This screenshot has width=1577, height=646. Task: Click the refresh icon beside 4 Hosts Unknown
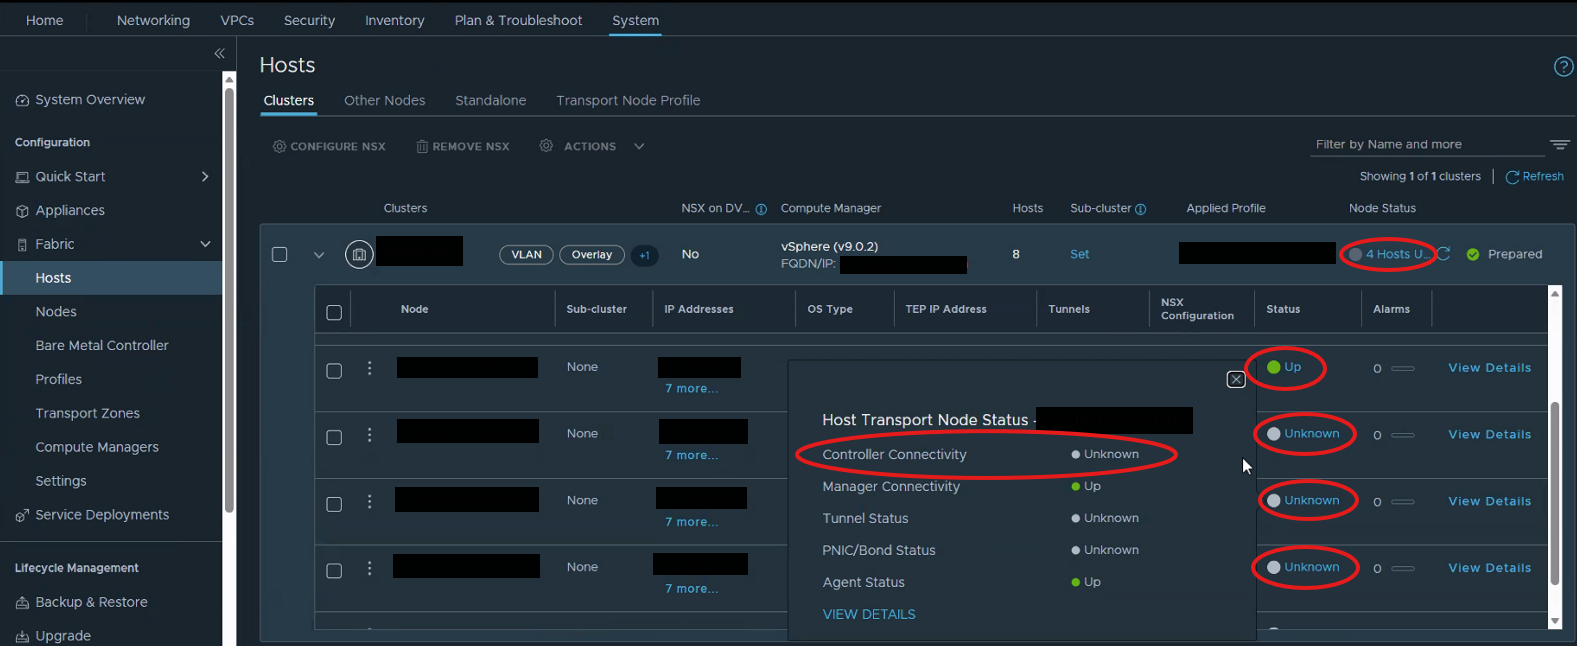[1443, 254]
